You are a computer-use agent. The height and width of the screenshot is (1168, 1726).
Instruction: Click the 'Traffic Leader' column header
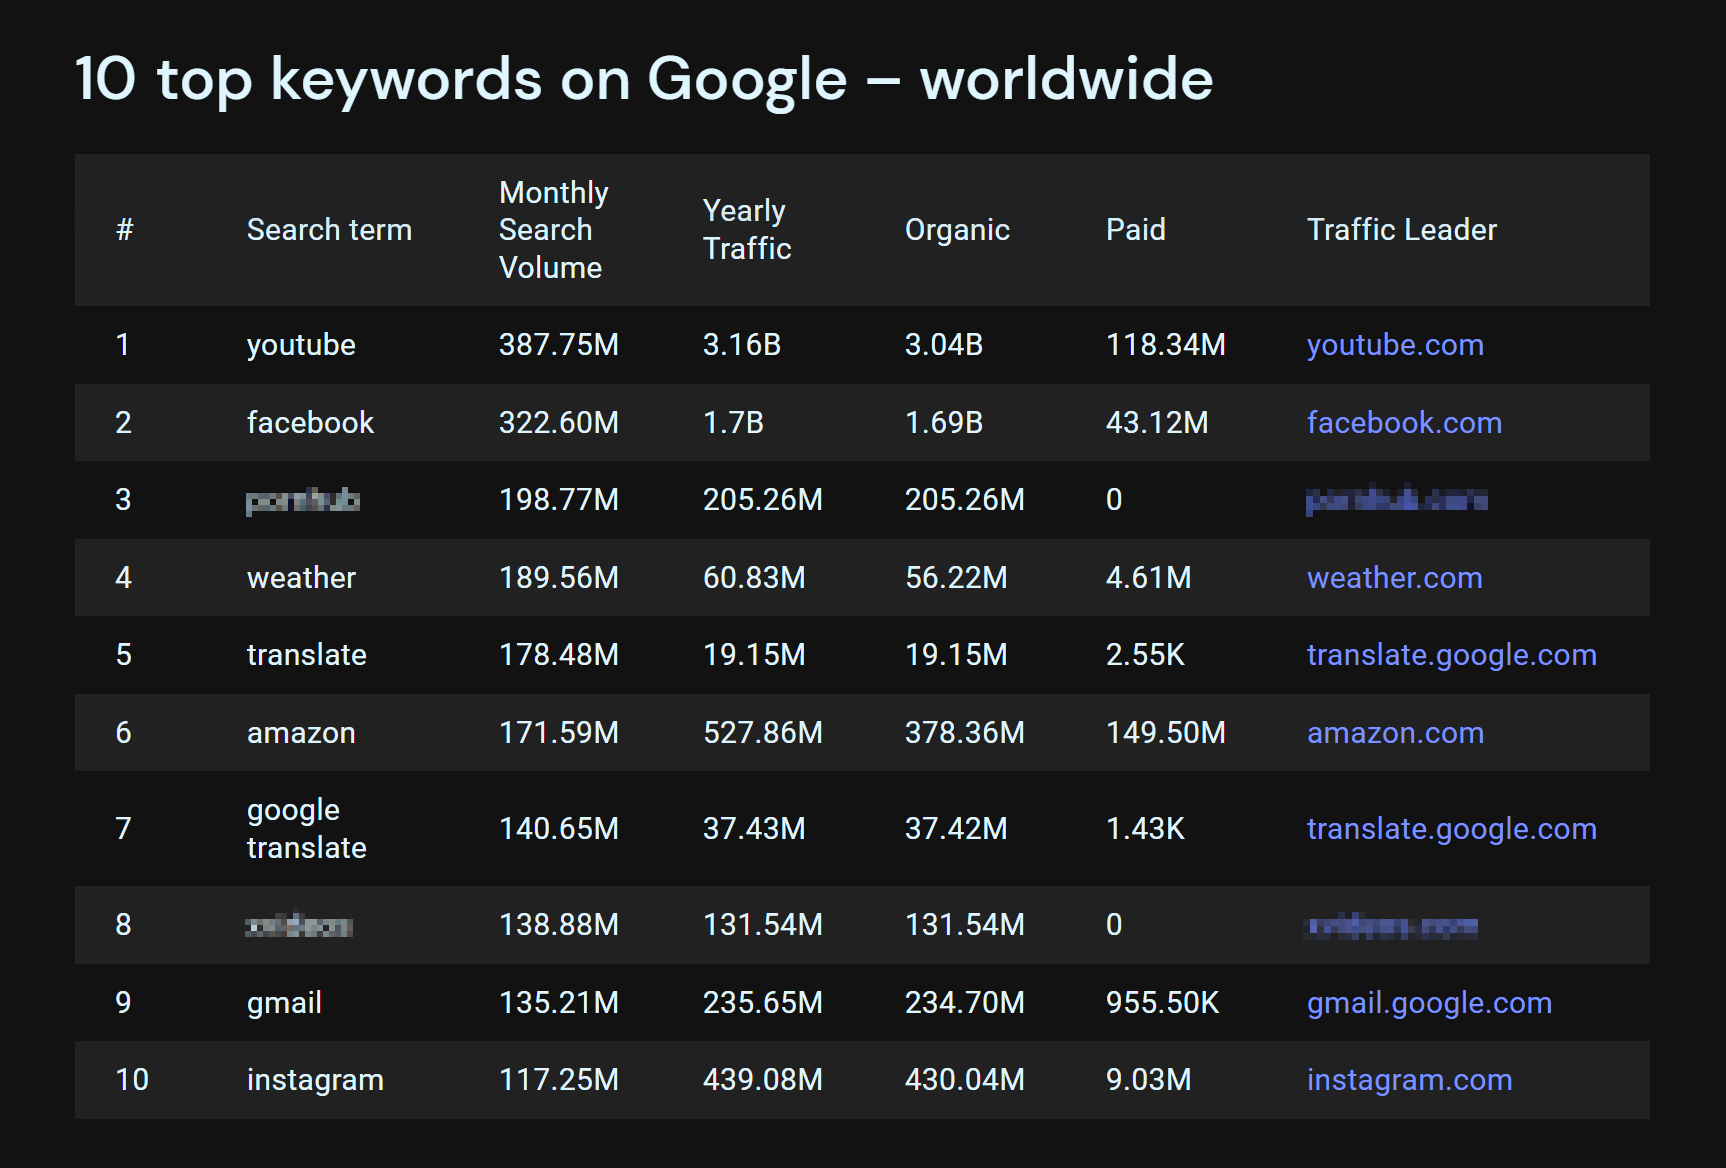(1402, 230)
